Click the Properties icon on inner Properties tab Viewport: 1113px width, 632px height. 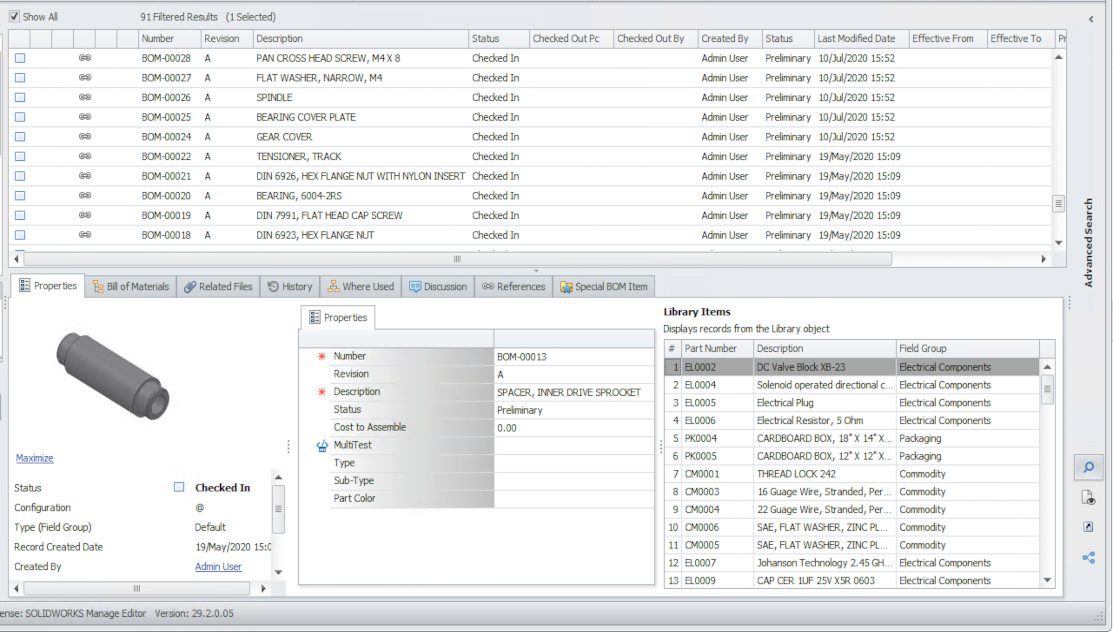(x=314, y=317)
